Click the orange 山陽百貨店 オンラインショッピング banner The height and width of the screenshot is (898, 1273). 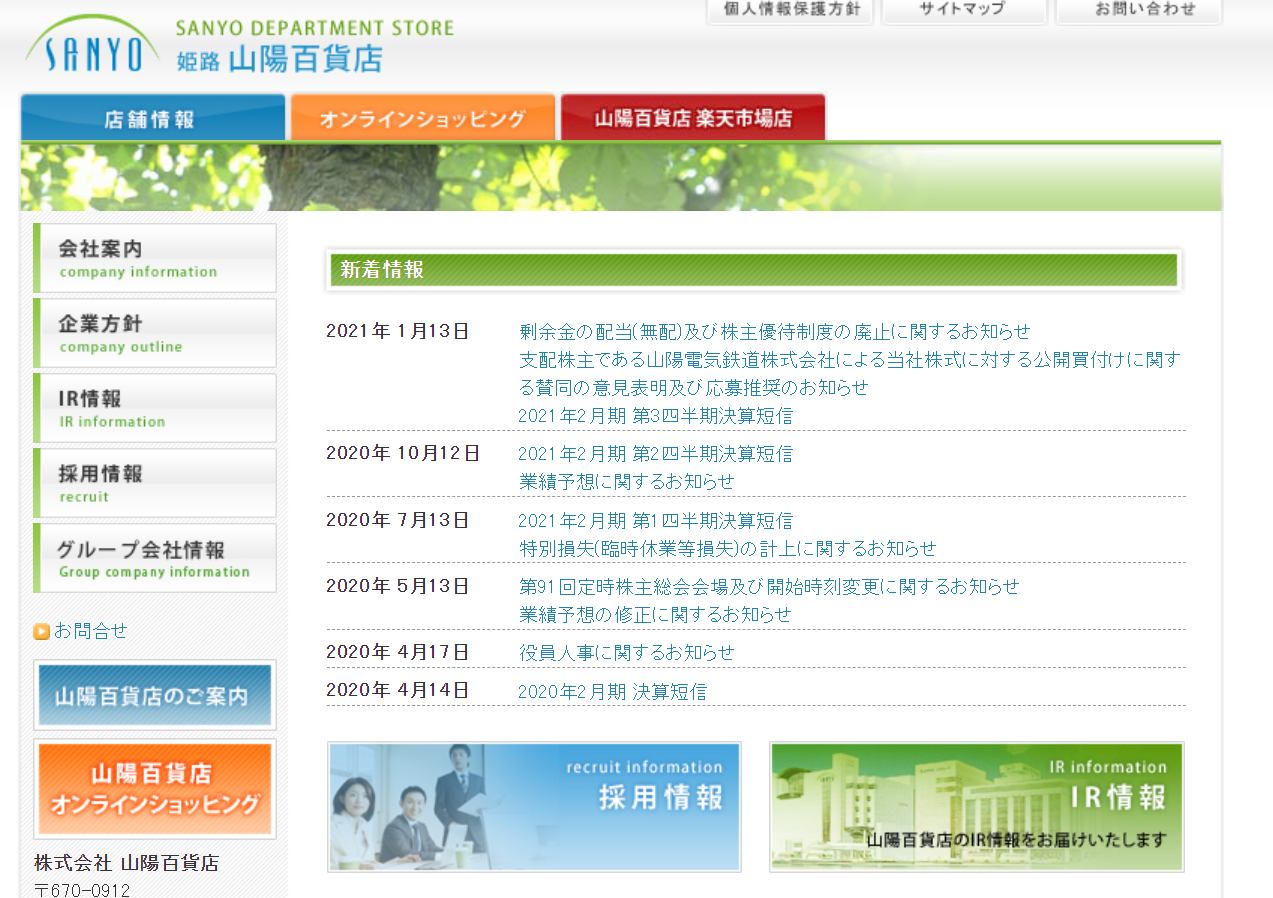point(155,788)
